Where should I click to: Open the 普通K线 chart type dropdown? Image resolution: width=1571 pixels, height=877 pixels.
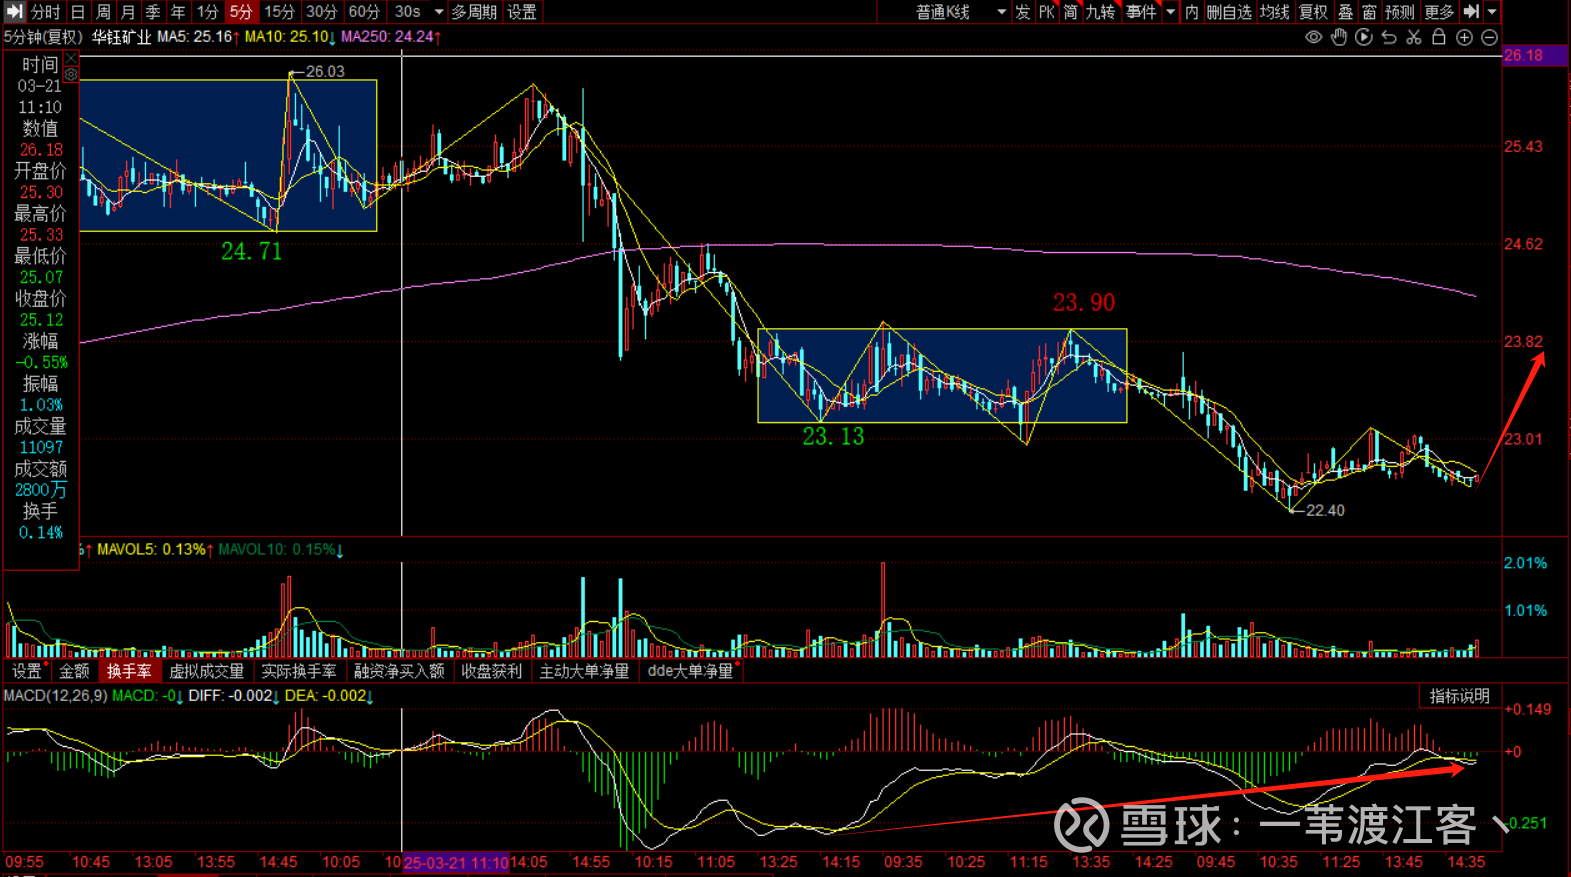(x=960, y=12)
